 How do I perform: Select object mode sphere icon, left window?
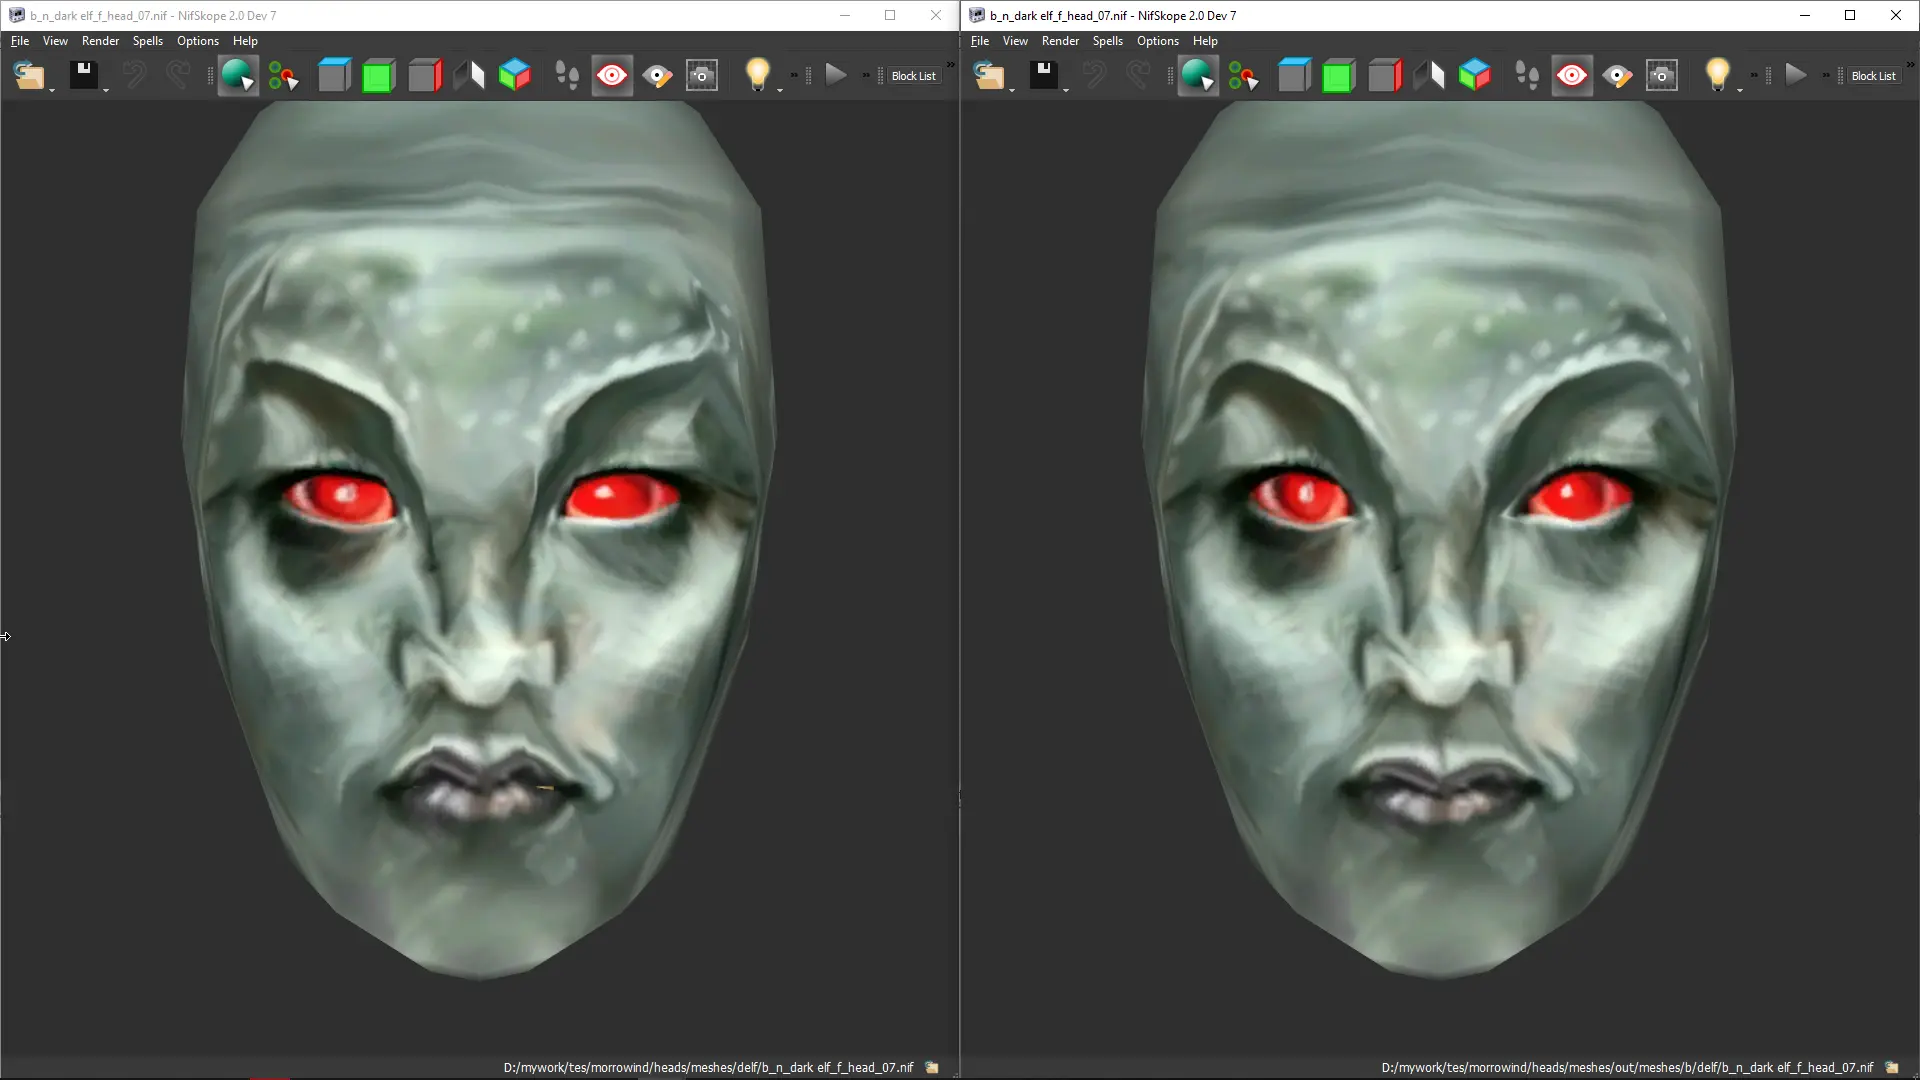(x=238, y=76)
